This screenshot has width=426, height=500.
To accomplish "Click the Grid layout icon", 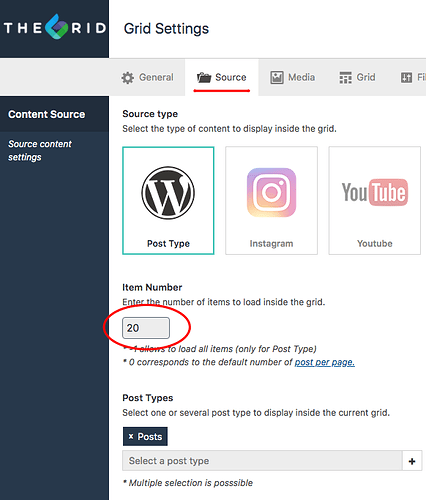I will [345, 78].
